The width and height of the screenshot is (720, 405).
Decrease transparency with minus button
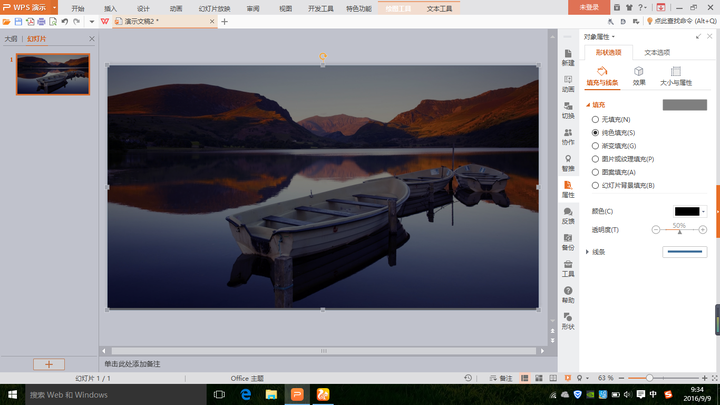click(x=656, y=230)
